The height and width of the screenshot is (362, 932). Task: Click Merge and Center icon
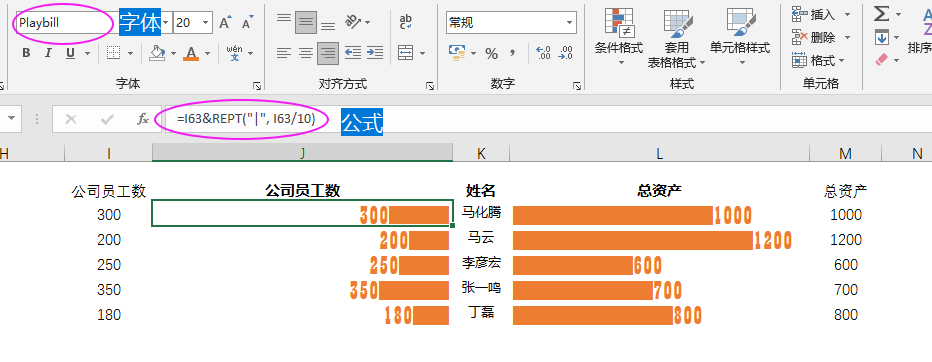point(406,53)
